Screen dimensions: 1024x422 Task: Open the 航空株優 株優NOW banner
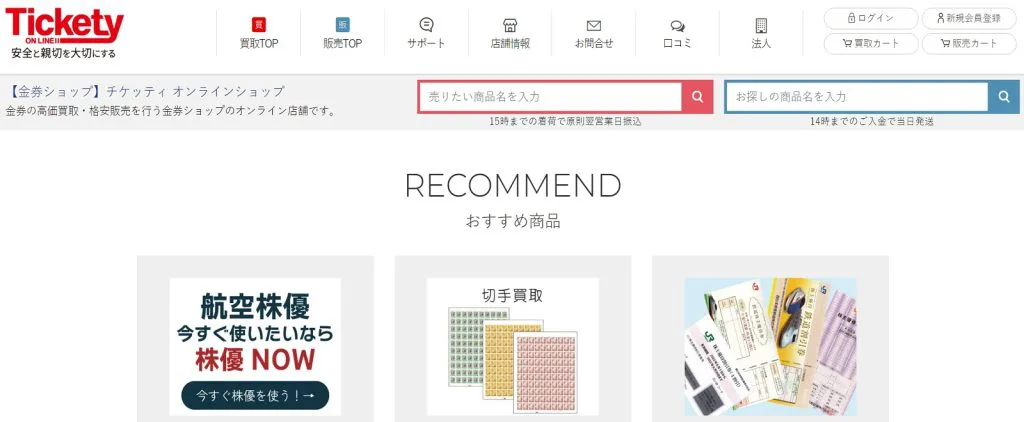click(255, 347)
